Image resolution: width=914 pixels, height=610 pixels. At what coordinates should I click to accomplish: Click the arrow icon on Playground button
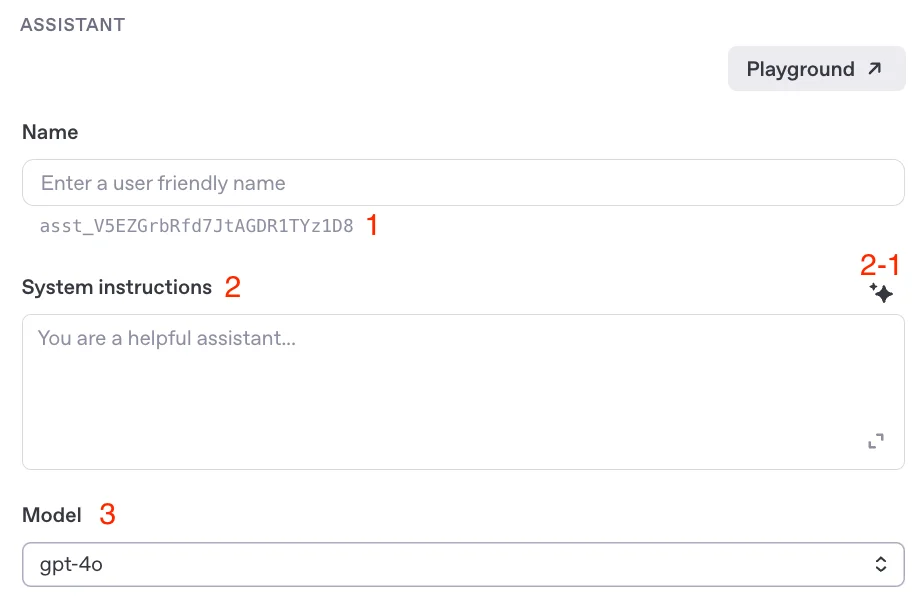pos(875,69)
